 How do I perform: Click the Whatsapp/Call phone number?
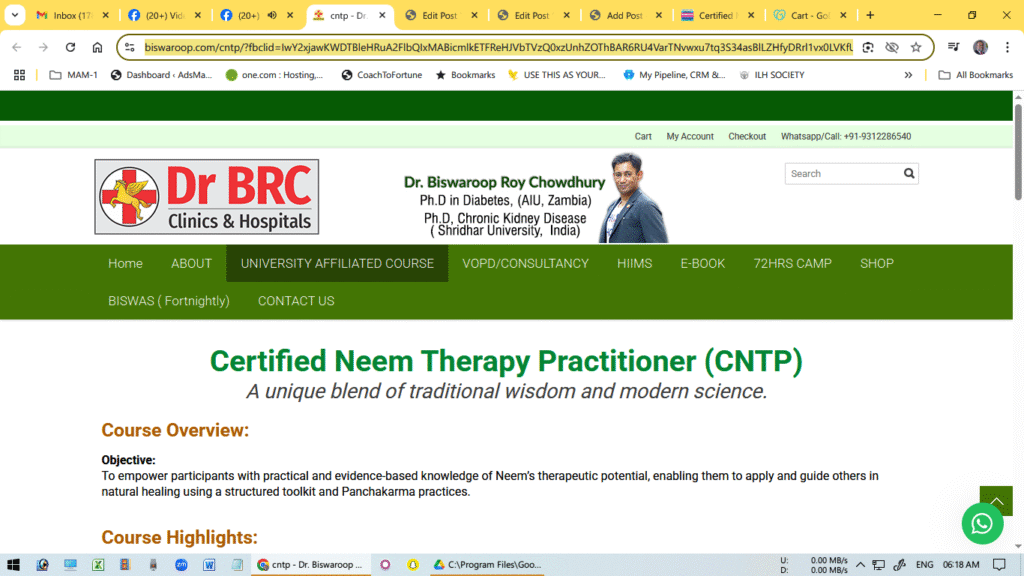pos(846,136)
